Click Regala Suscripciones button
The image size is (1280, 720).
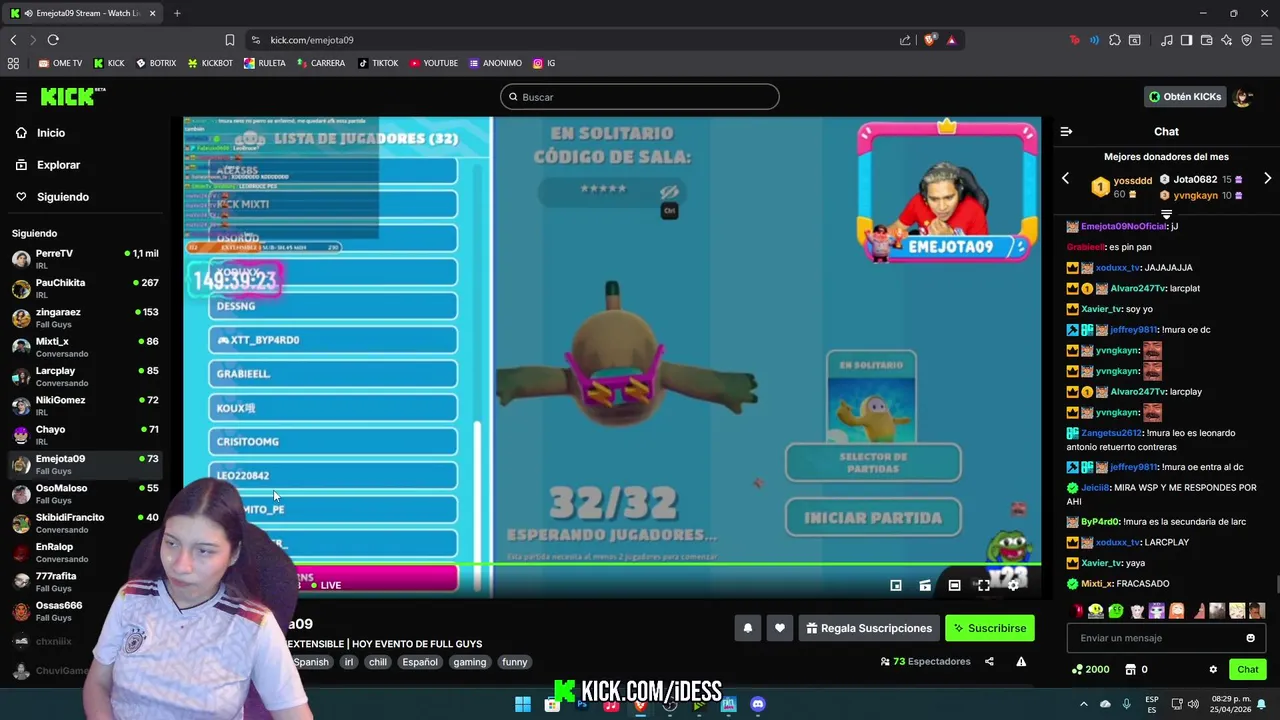pyautogui.click(x=869, y=628)
